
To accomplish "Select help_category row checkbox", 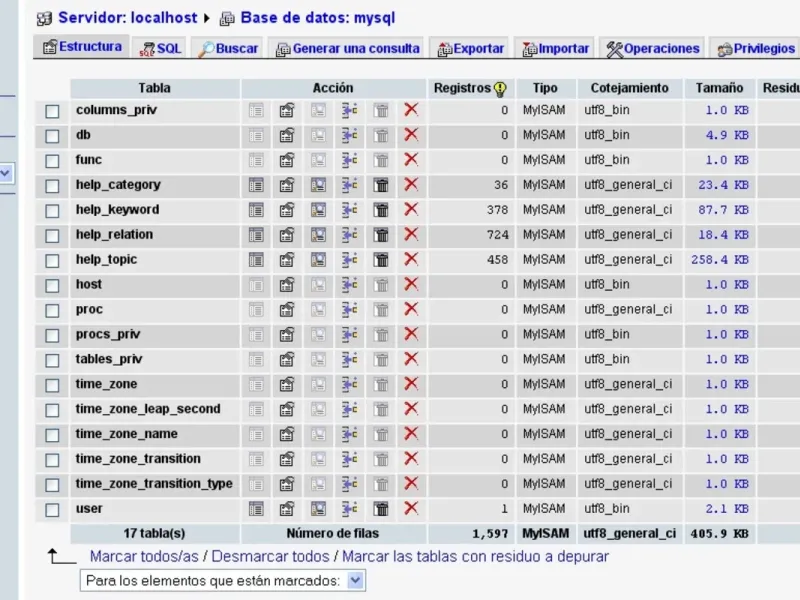I will [52, 186].
